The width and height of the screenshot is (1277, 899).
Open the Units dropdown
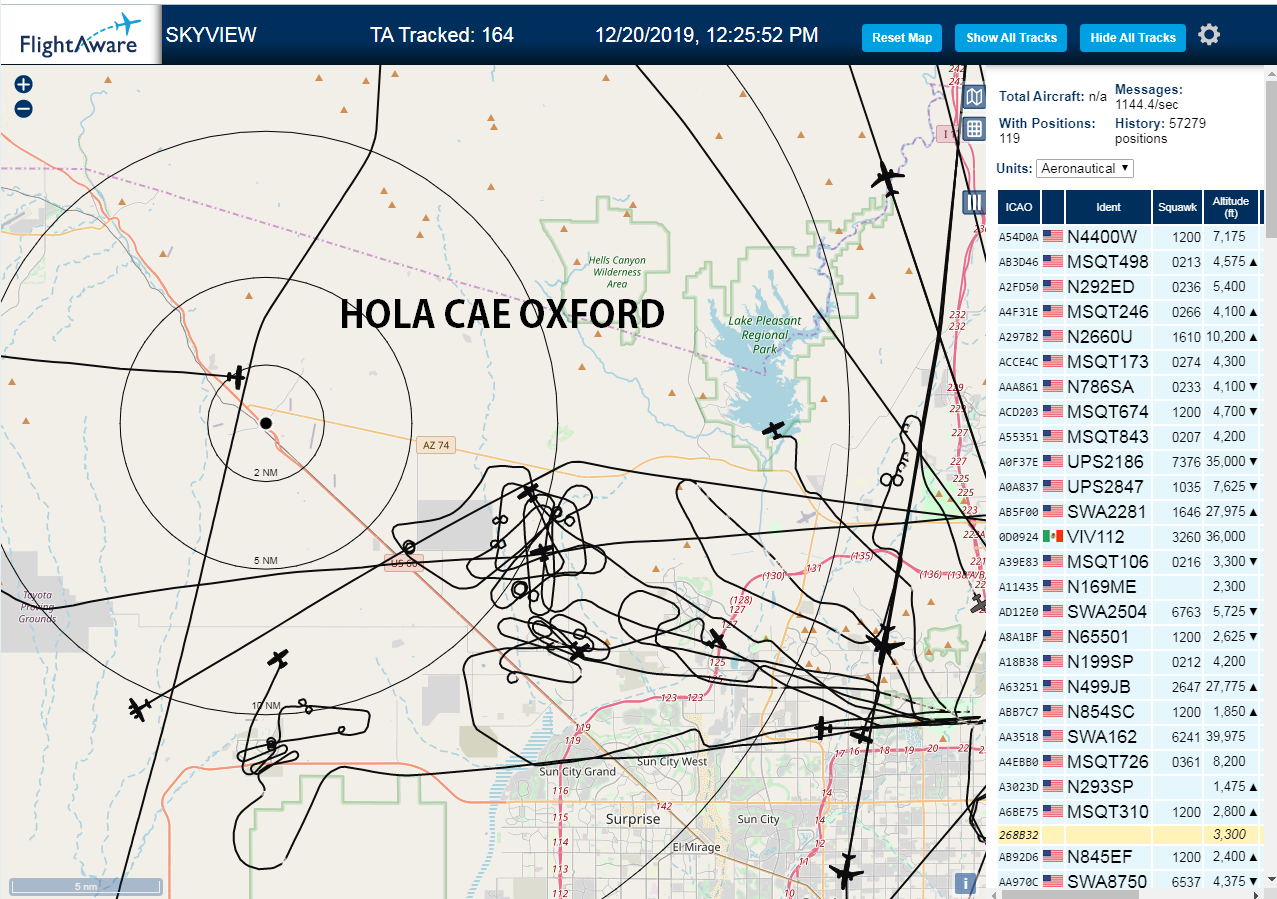pos(1085,168)
